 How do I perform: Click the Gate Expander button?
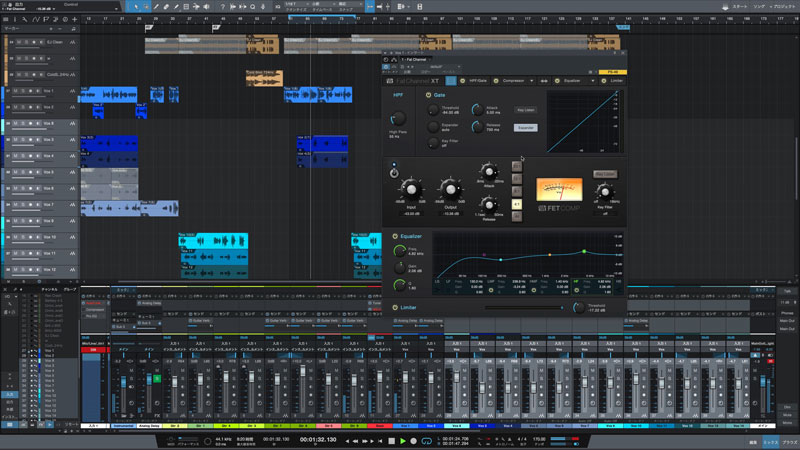point(526,128)
